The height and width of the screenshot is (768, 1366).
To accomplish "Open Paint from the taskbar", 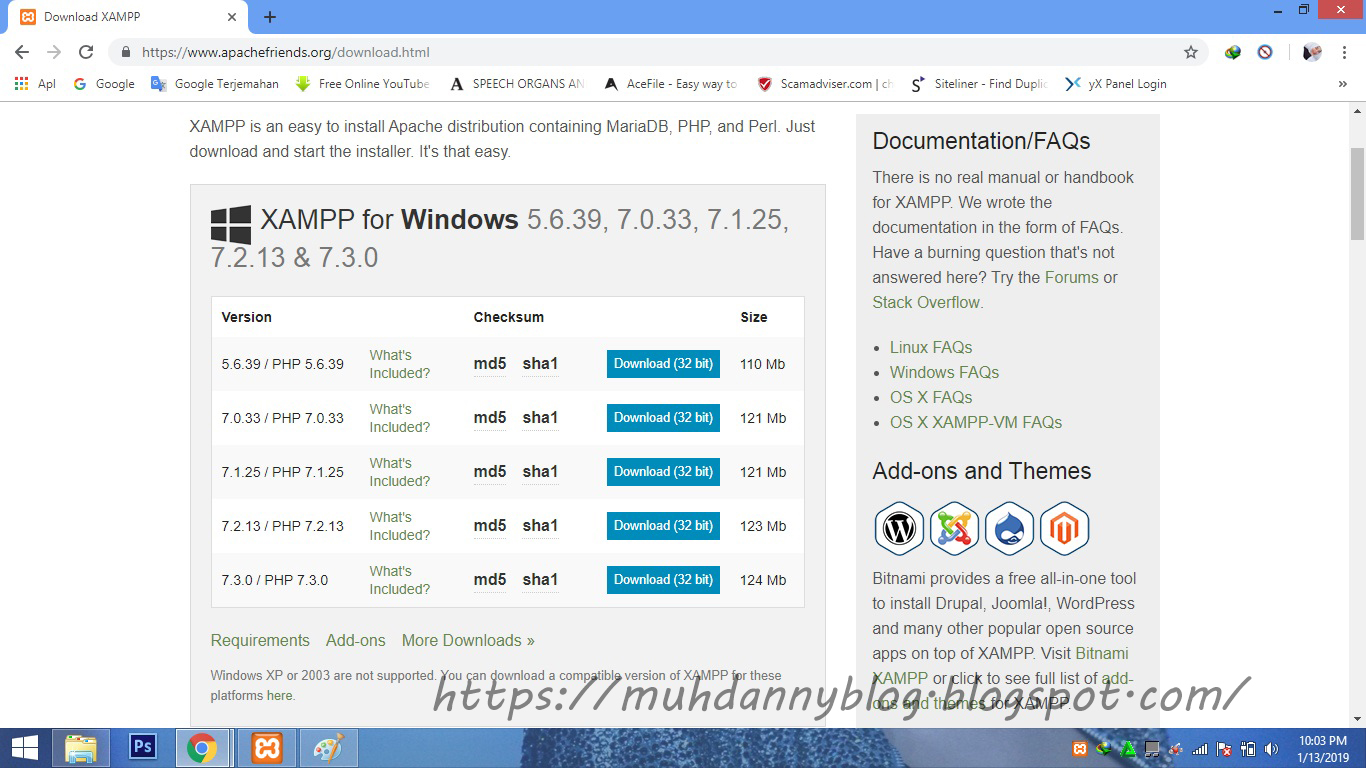I will point(328,748).
